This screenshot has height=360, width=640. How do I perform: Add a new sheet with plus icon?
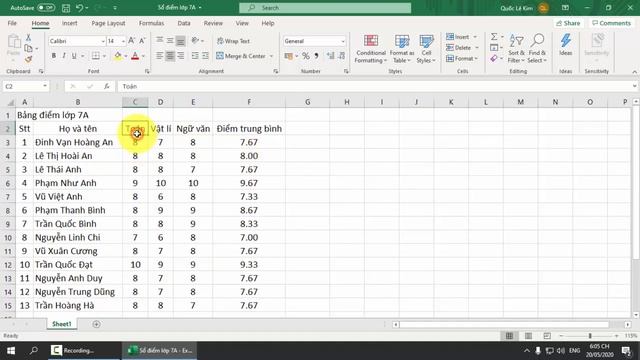pos(96,324)
